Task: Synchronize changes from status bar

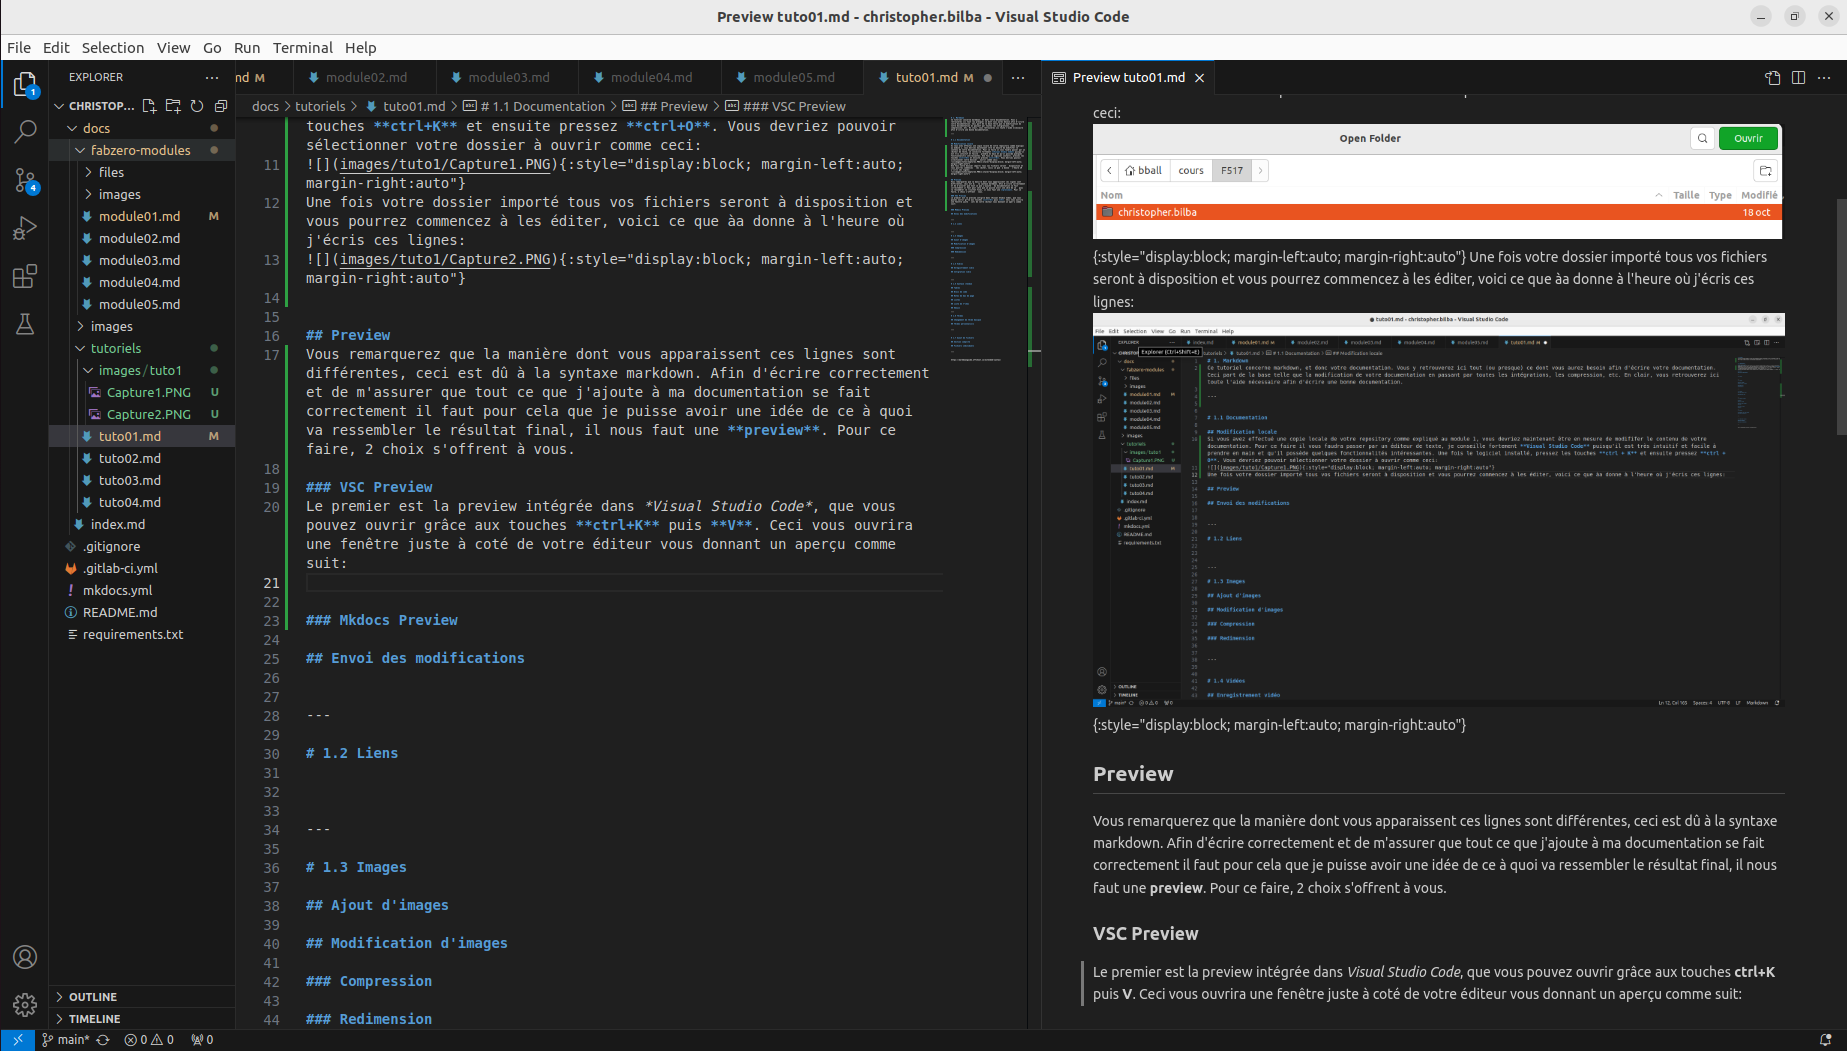Action: click(x=103, y=1040)
